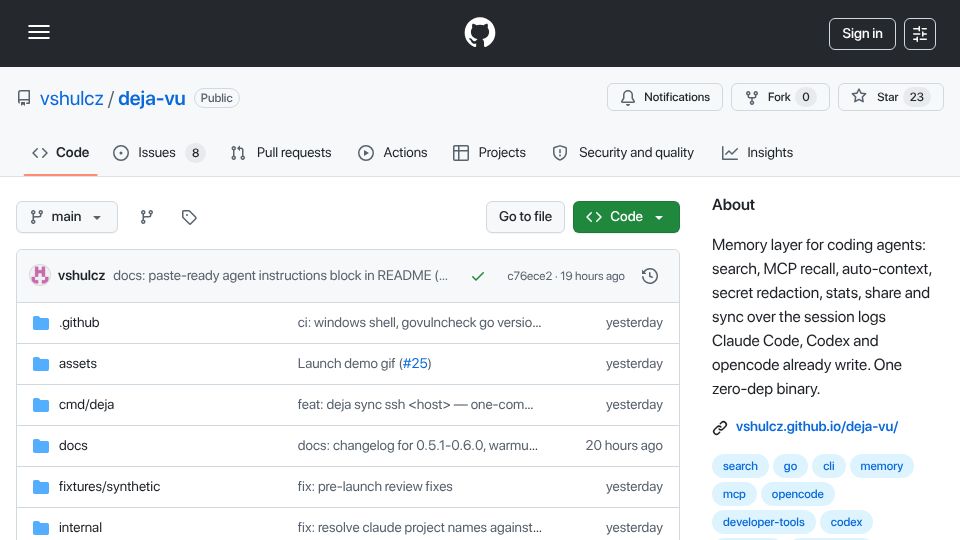
Task: Open the feat: deja sync ssh commit
Action: pos(415,405)
